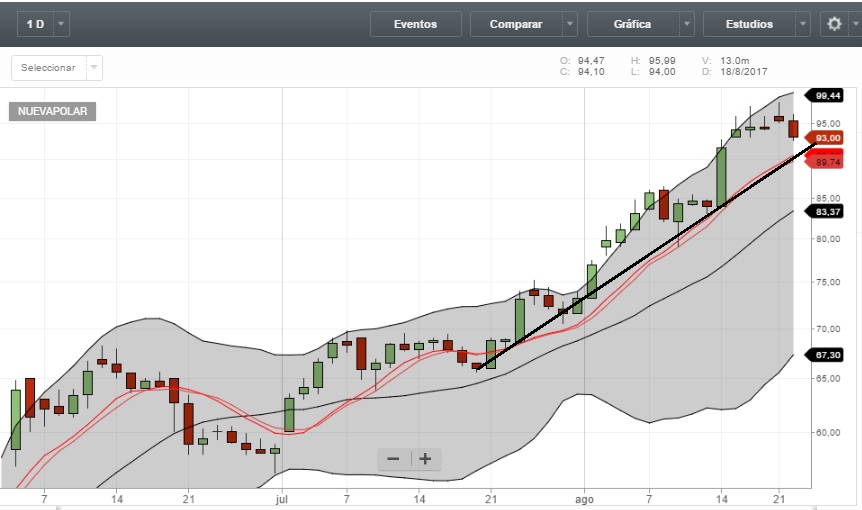Click the close value 94,10

(x=591, y=71)
